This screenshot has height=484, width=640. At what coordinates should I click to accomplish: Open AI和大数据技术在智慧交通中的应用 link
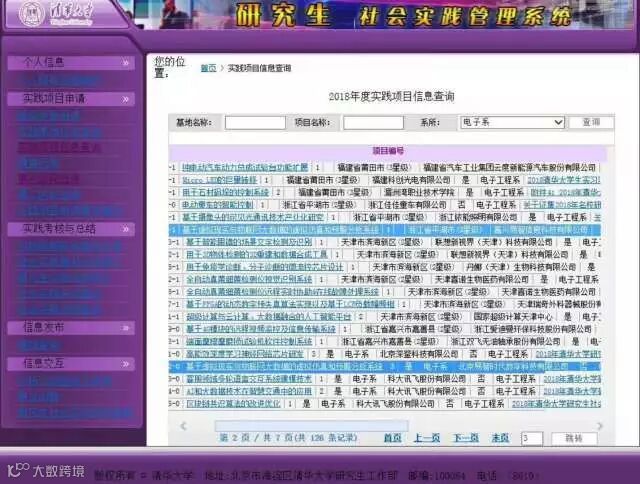[x=249, y=391]
